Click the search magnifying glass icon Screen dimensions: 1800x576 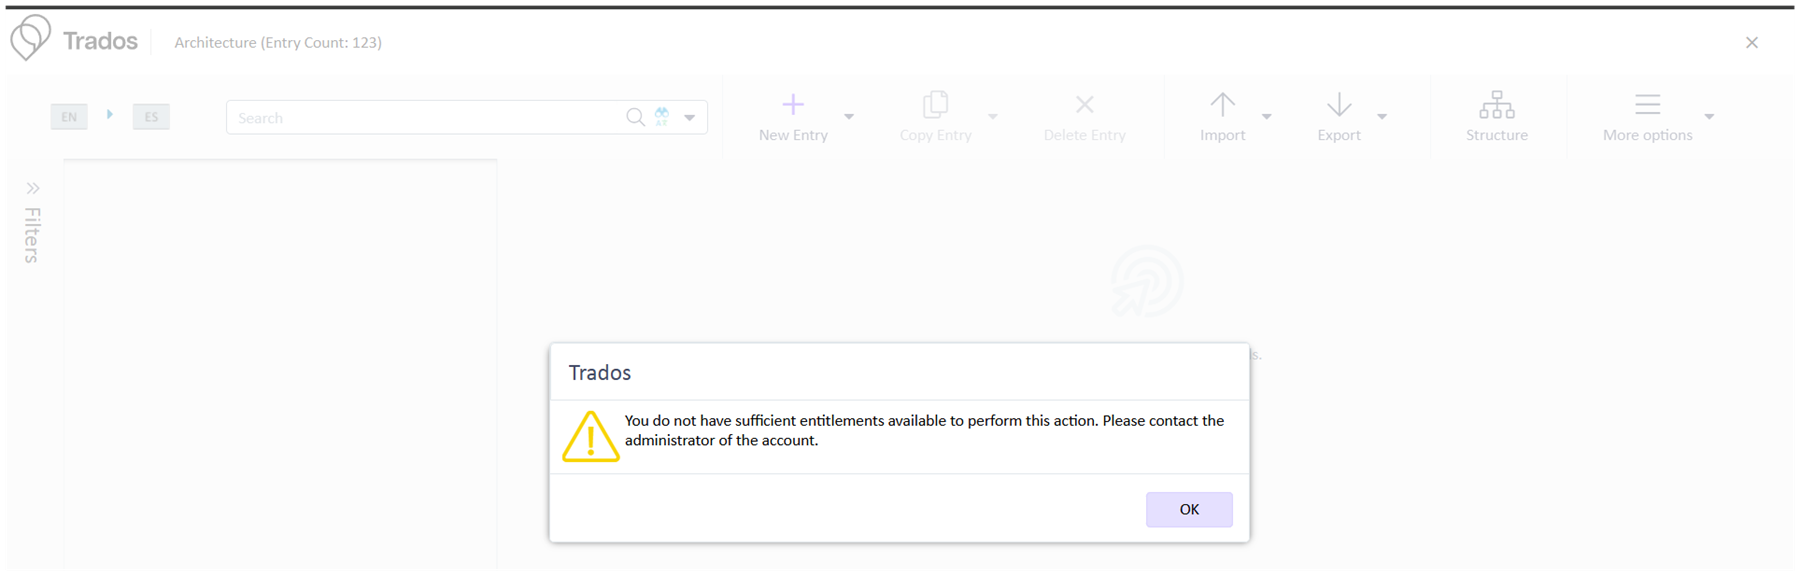(635, 117)
